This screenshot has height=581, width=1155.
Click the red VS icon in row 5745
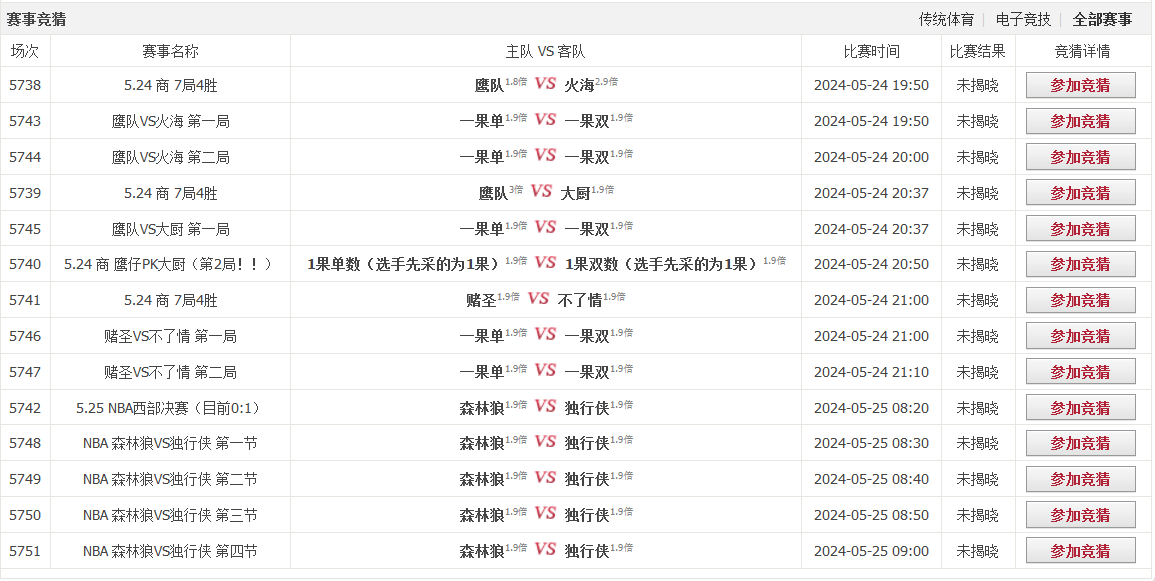[x=545, y=228]
